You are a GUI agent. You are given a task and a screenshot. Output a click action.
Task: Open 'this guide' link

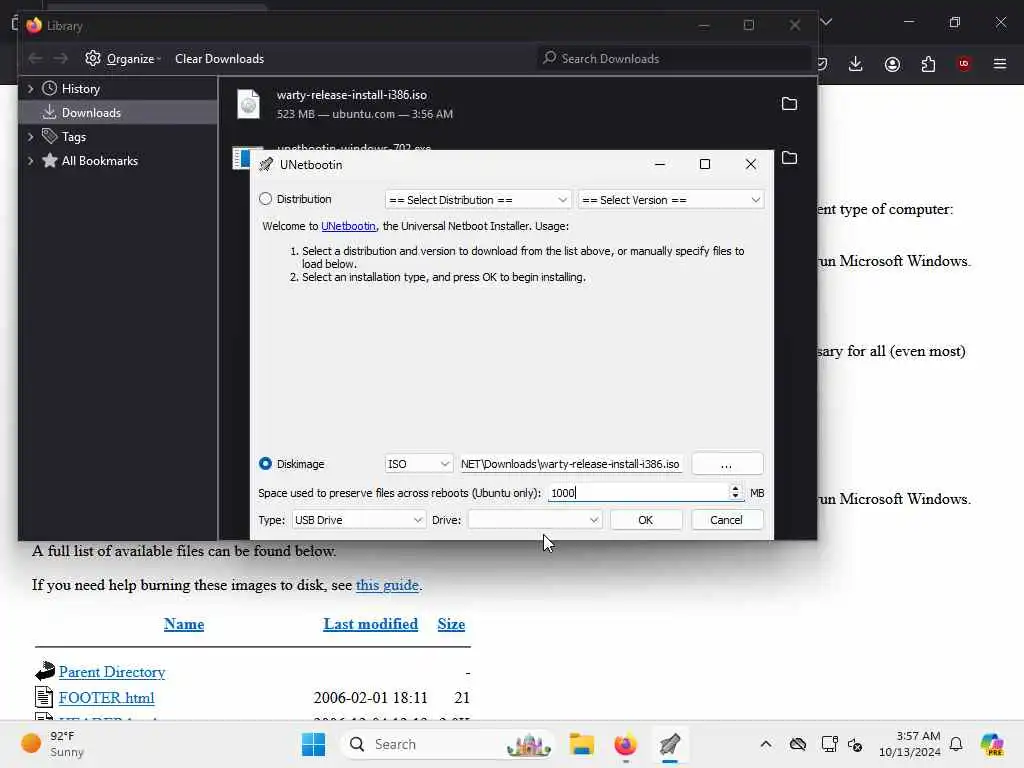pos(387,584)
